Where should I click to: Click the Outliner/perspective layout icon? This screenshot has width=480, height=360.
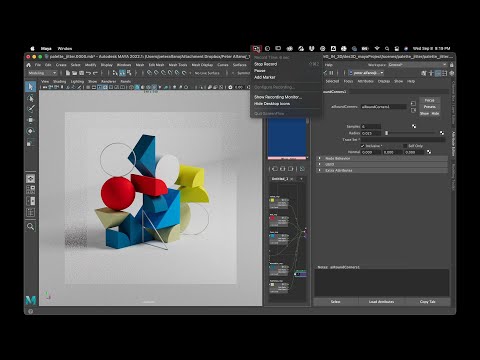30,201
